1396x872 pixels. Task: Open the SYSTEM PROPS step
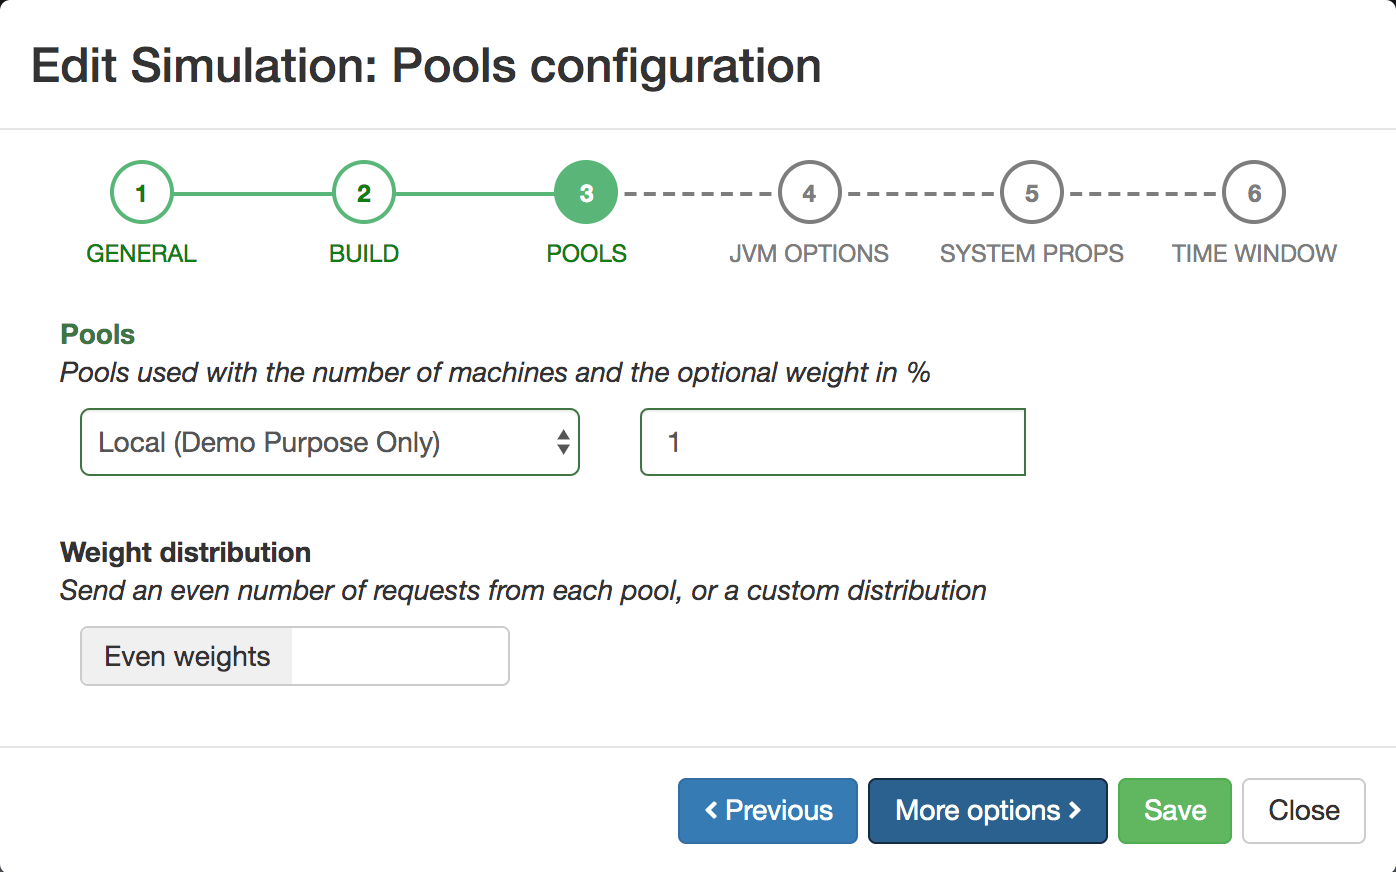pos(1031,254)
